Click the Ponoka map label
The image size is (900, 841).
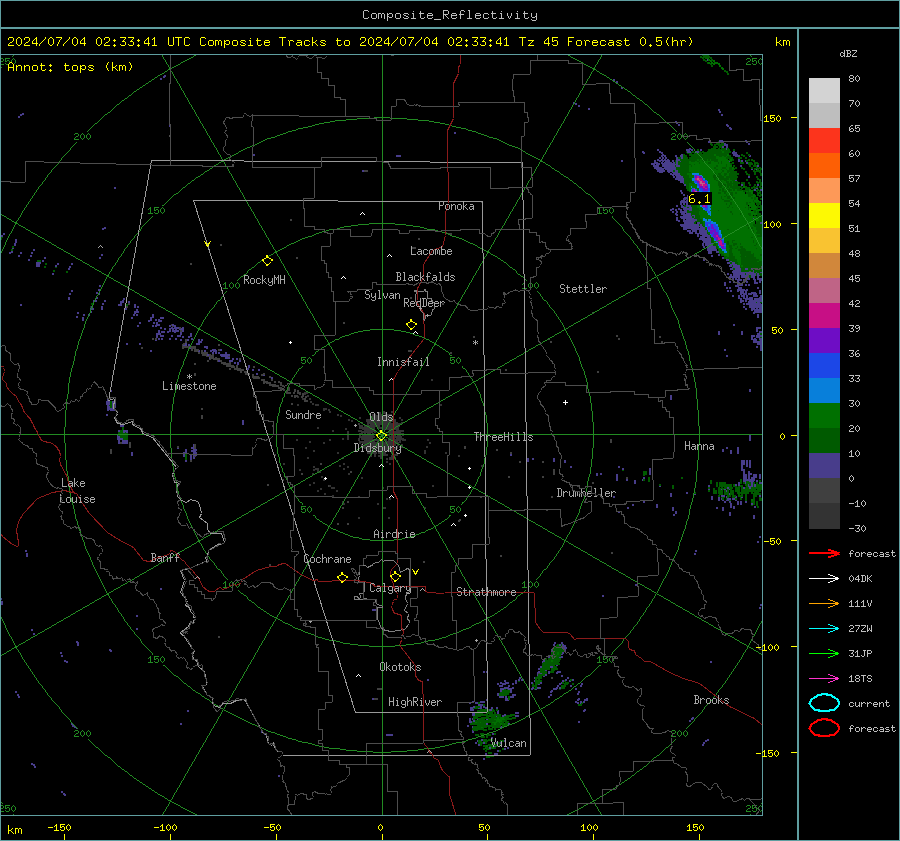pos(456,206)
